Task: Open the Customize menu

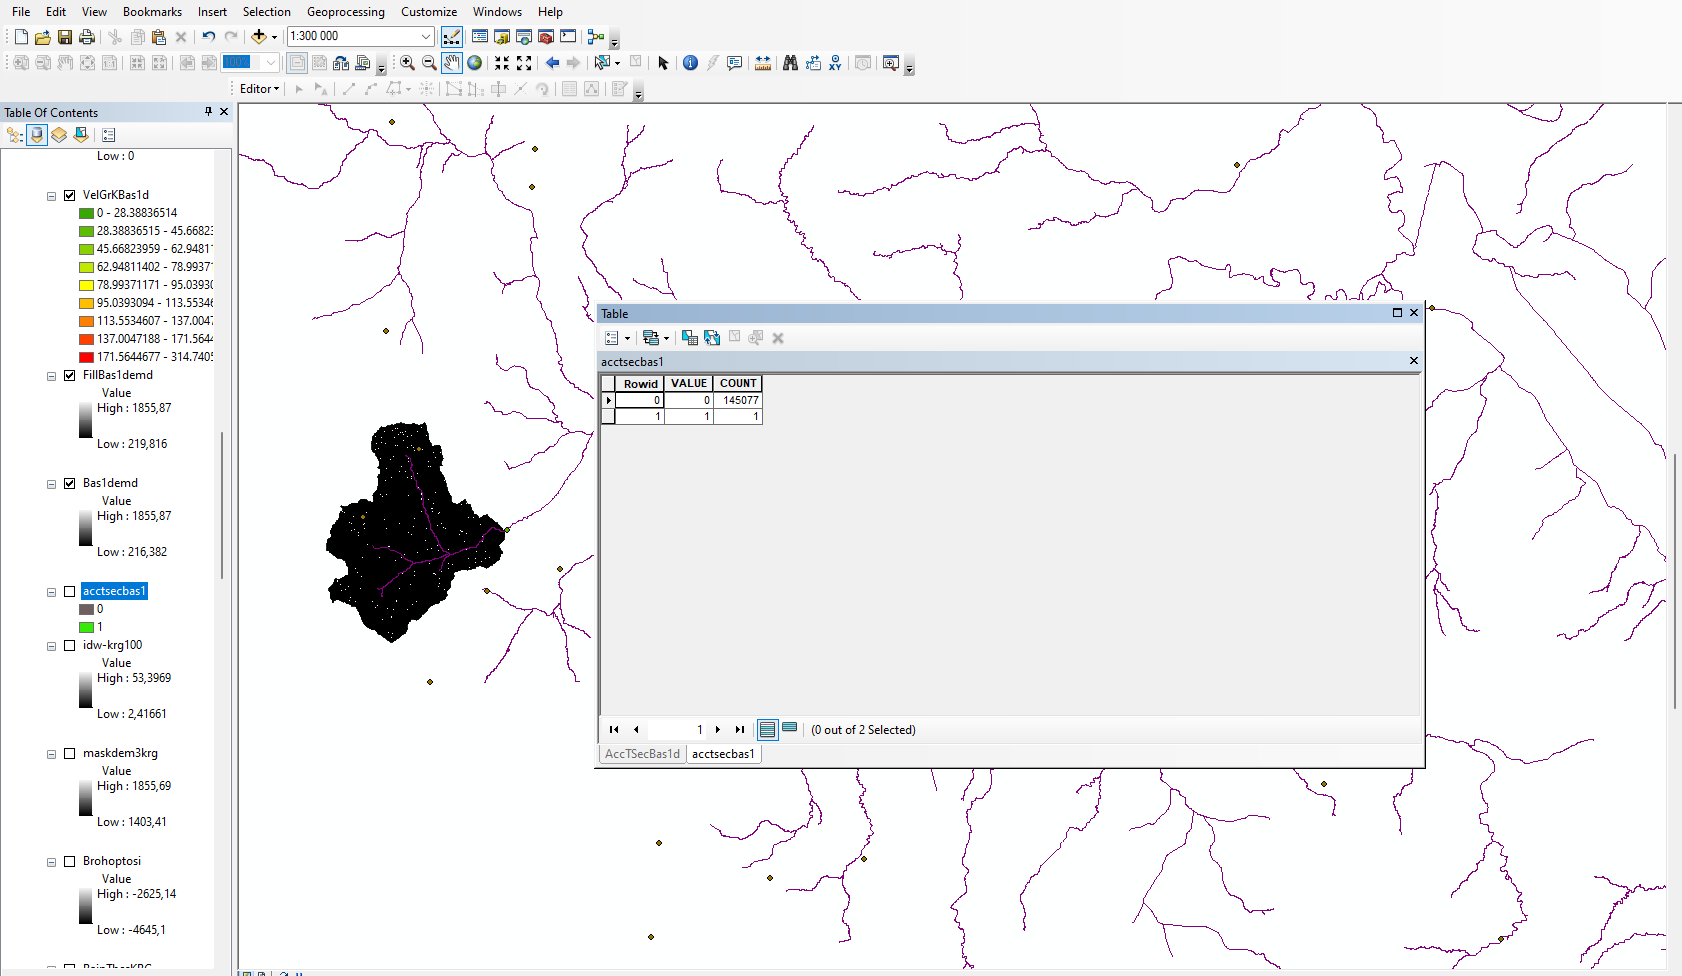Action: [429, 12]
